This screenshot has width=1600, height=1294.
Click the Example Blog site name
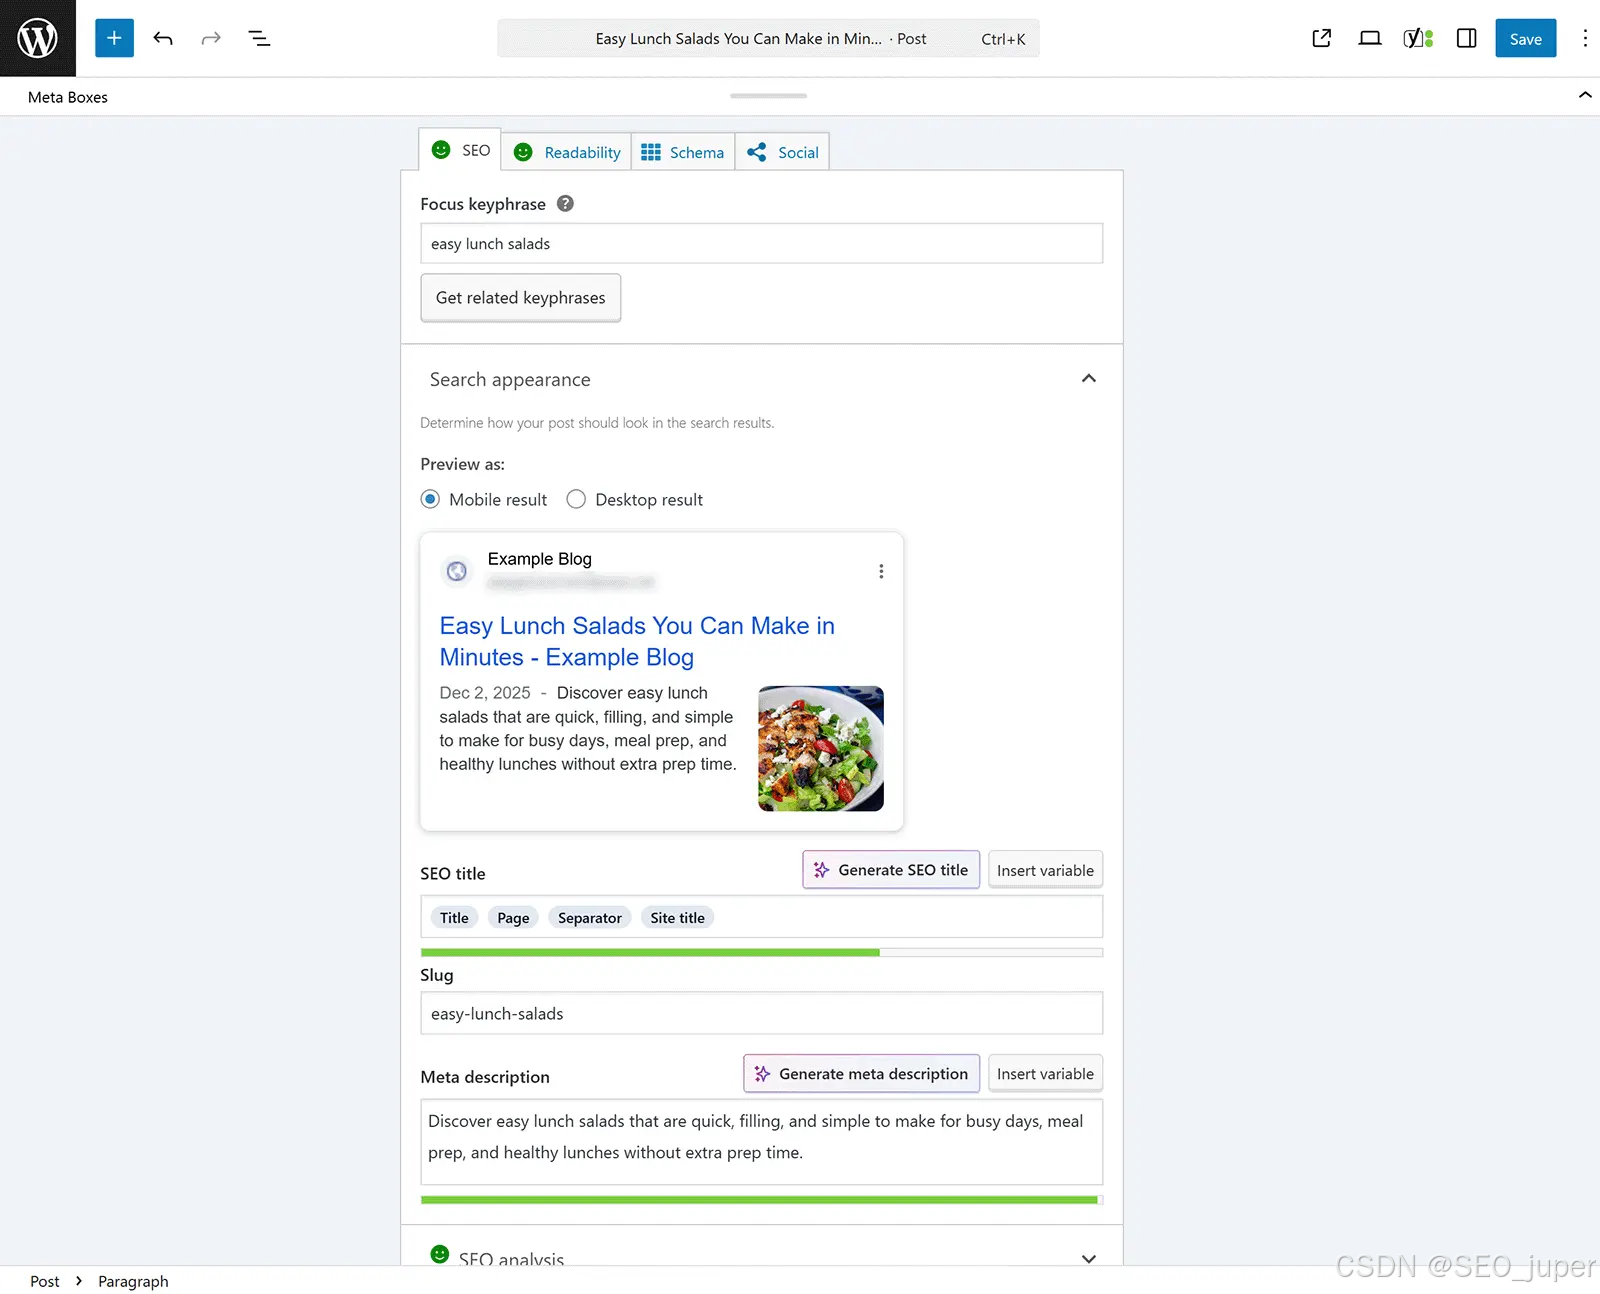pos(540,558)
